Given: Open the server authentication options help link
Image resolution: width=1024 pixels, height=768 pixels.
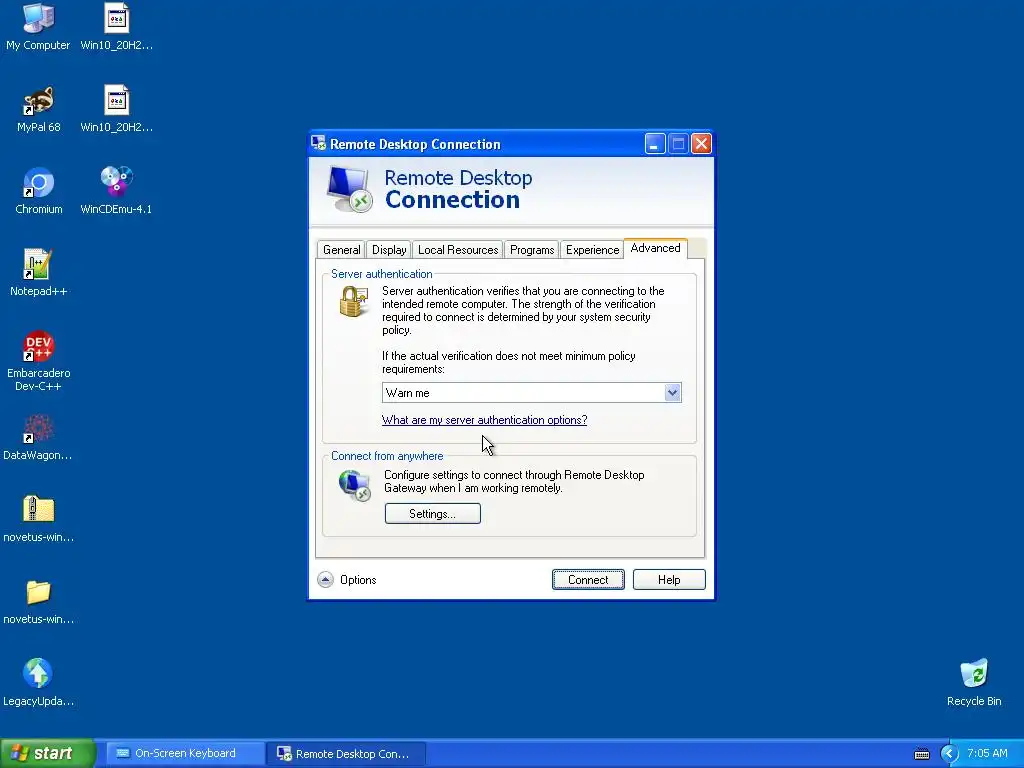Looking at the screenshot, I should [x=485, y=420].
